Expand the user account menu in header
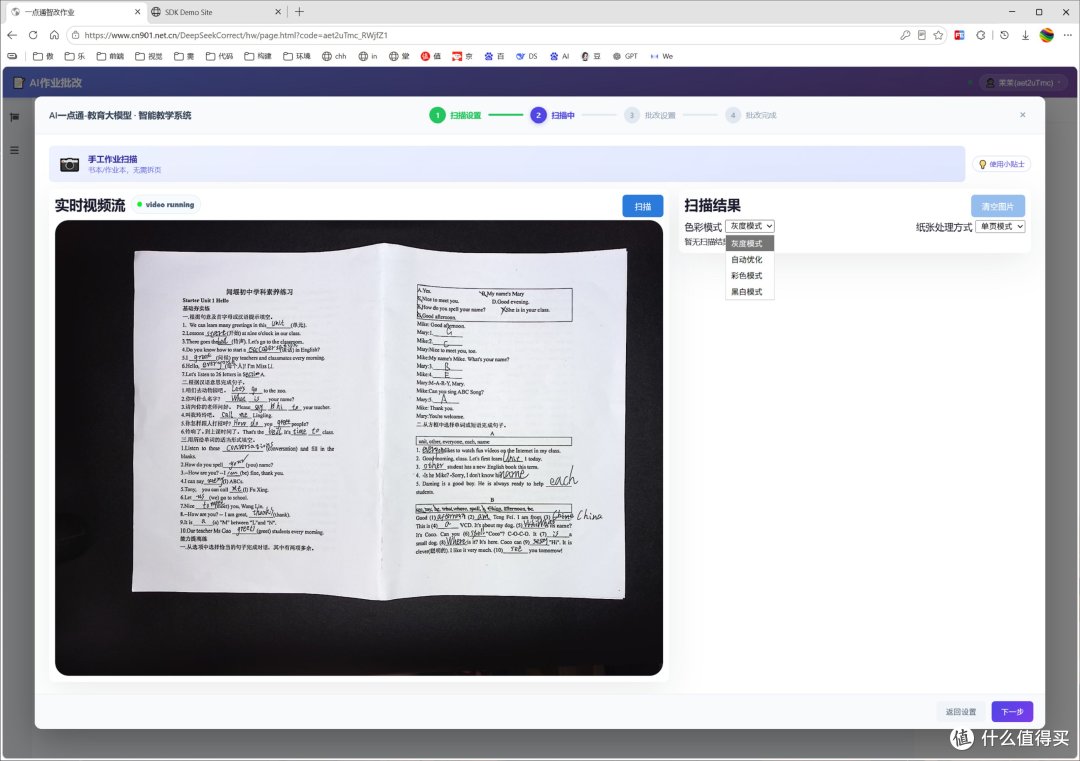The width and height of the screenshot is (1080, 761). tap(1022, 83)
